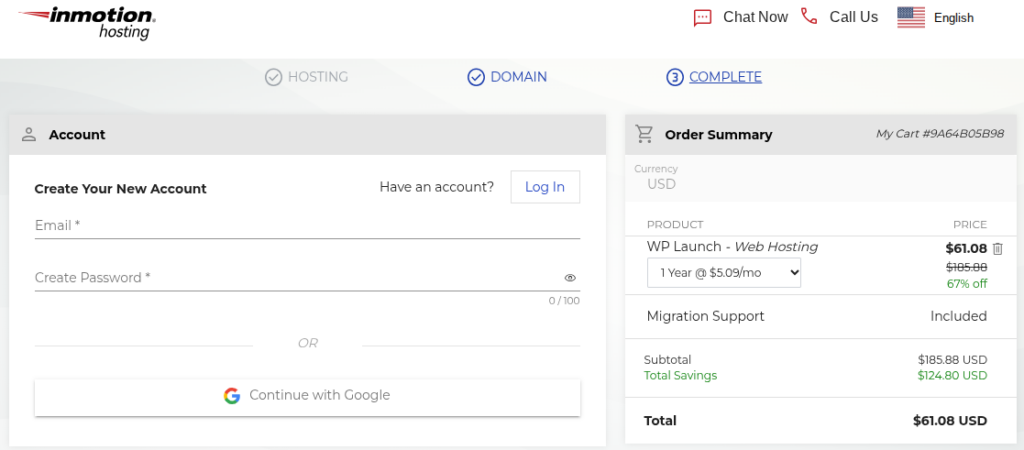Click the red phone icon
This screenshot has width=1024, height=450.
coord(809,16)
